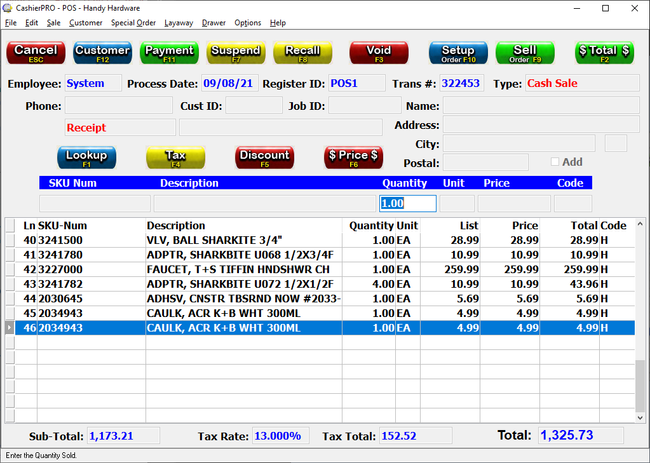Apply a discount with Discount F5
This screenshot has height=463, width=650.
(264, 158)
